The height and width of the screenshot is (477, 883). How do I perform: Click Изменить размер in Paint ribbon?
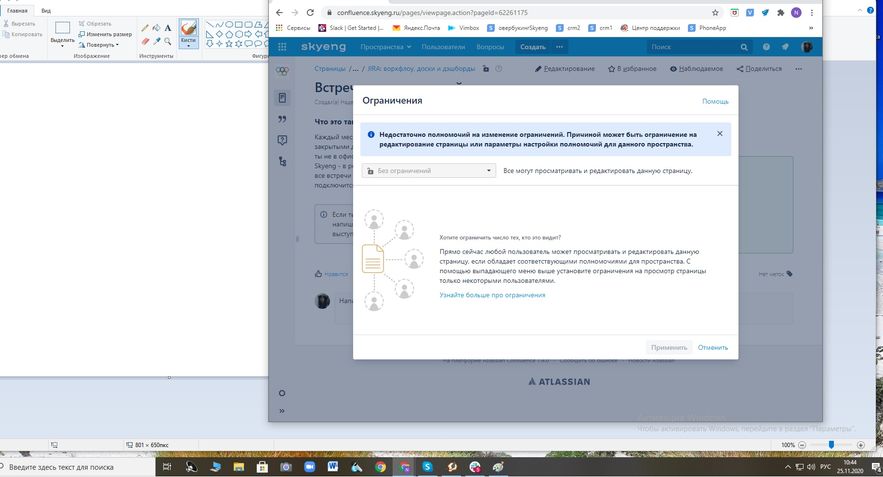click(105, 34)
